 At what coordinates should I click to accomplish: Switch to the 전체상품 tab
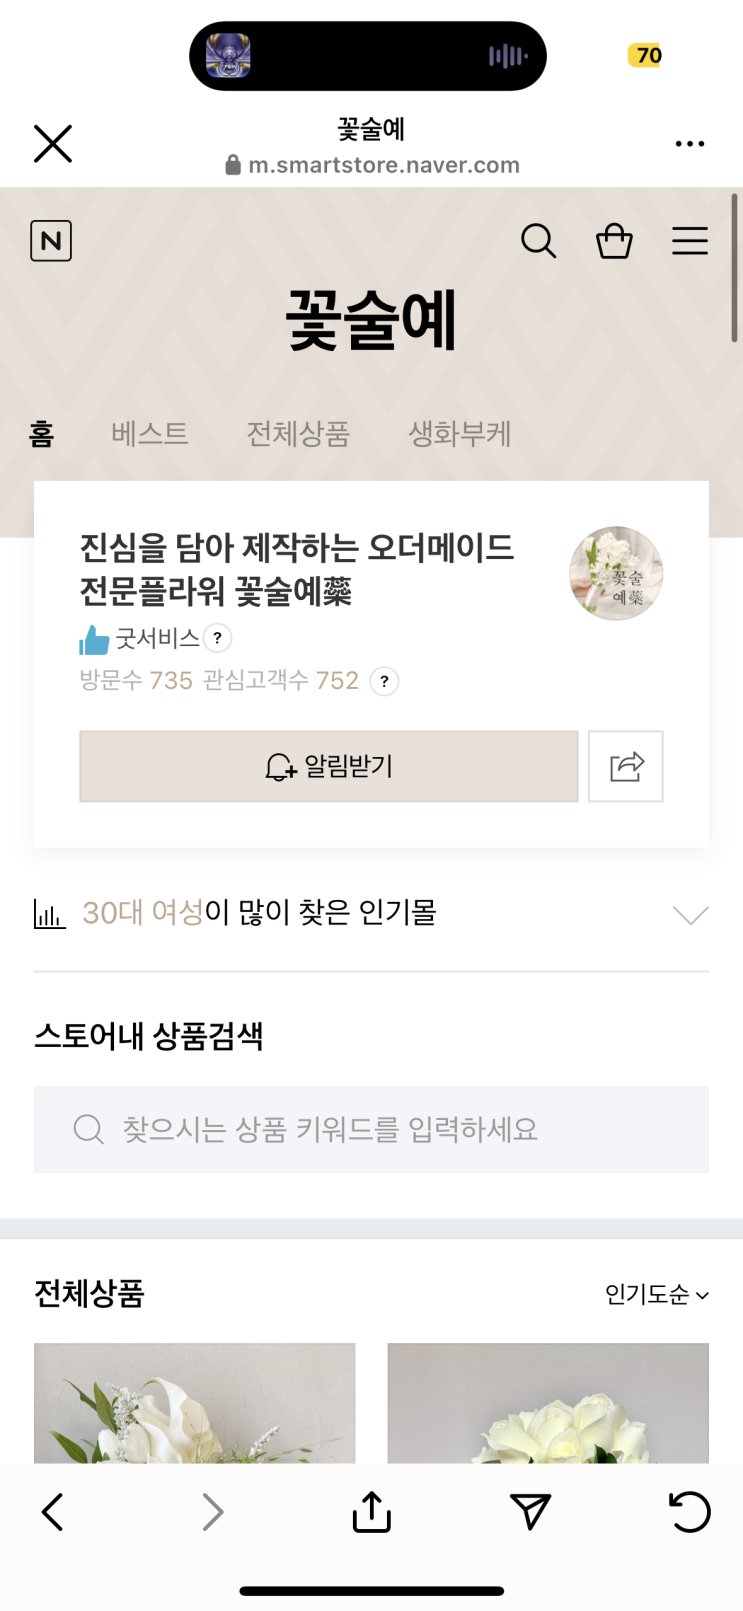click(298, 434)
